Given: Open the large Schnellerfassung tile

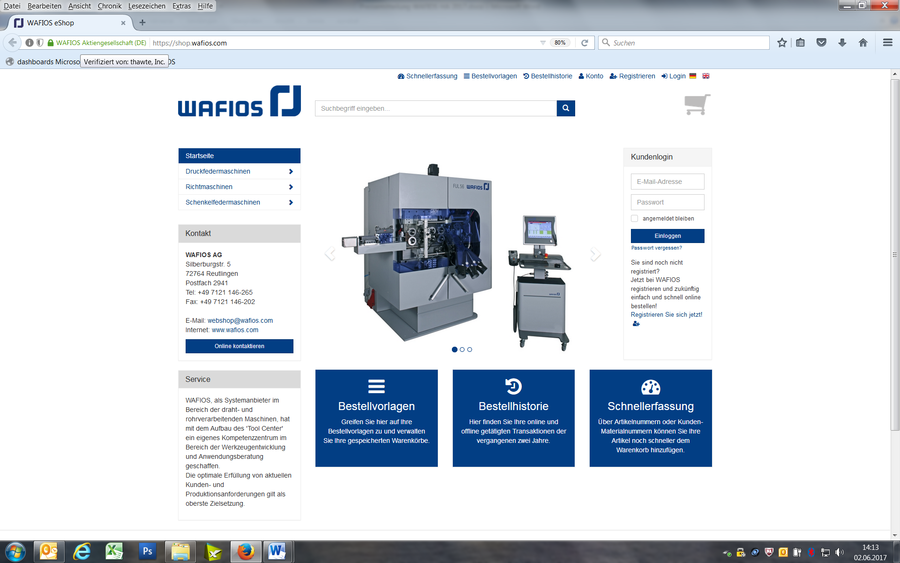Looking at the screenshot, I should point(650,418).
